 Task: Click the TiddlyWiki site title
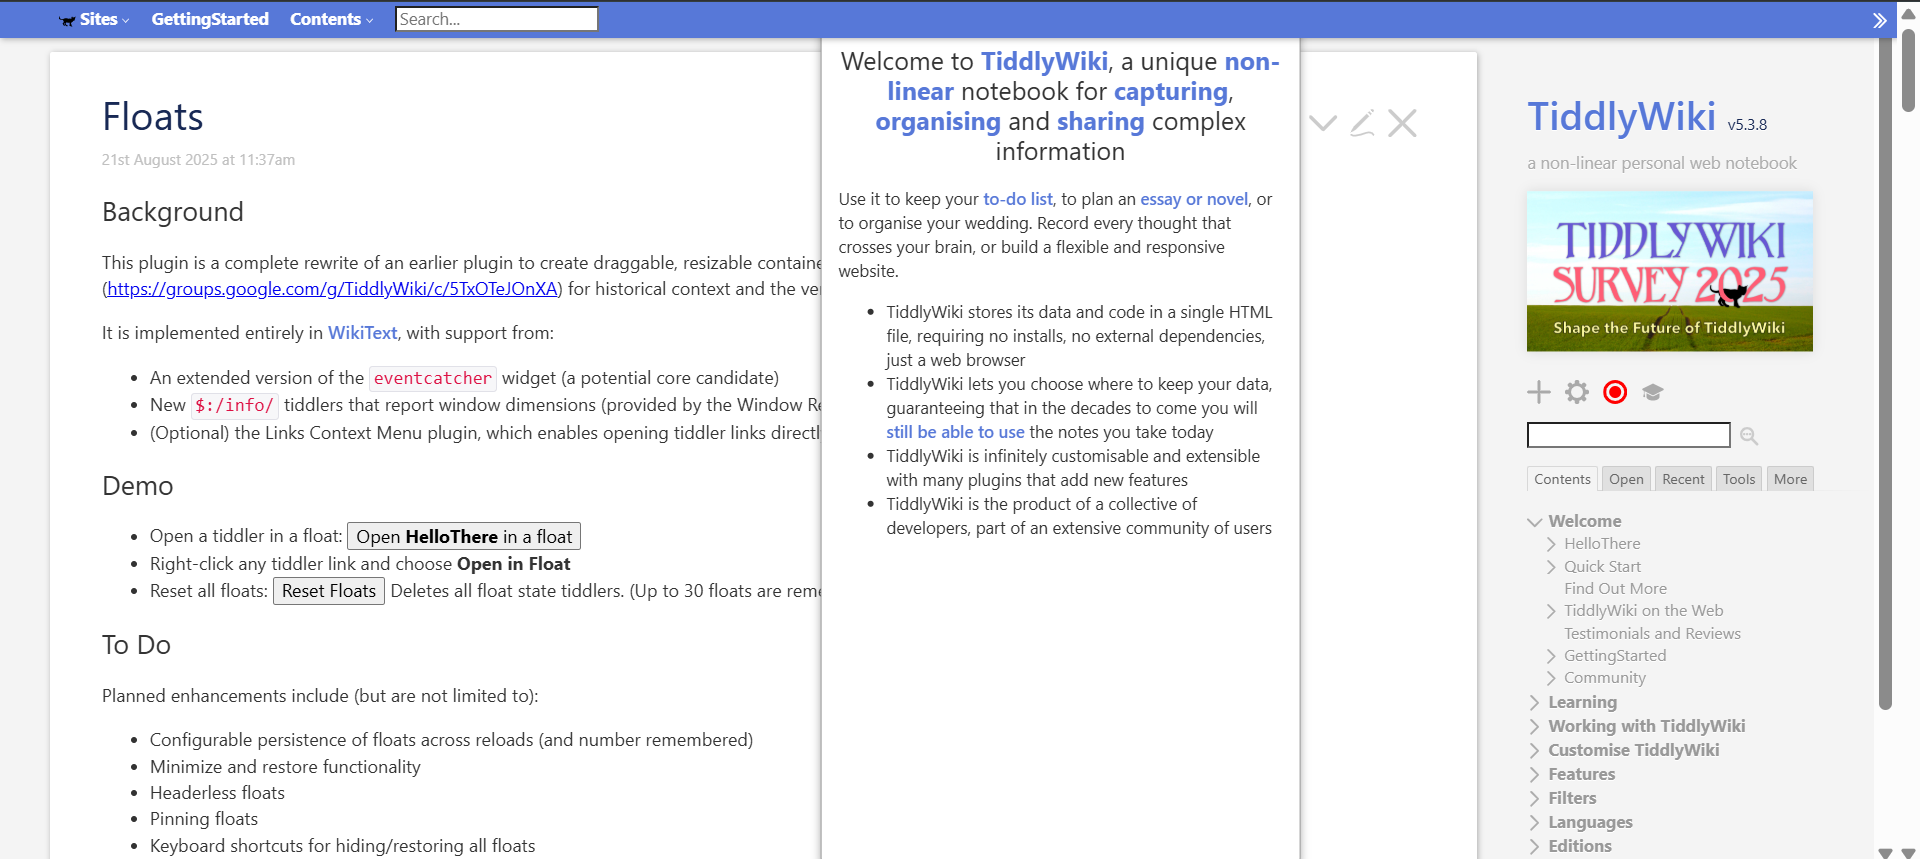click(x=1621, y=117)
